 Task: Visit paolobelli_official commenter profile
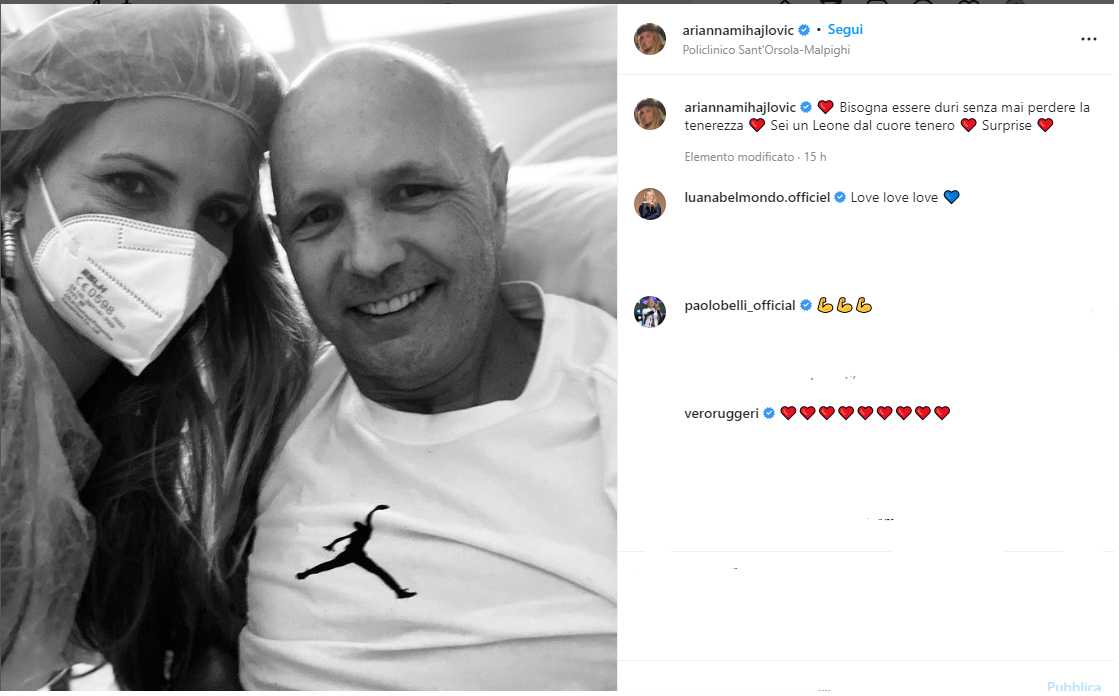[740, 306]
